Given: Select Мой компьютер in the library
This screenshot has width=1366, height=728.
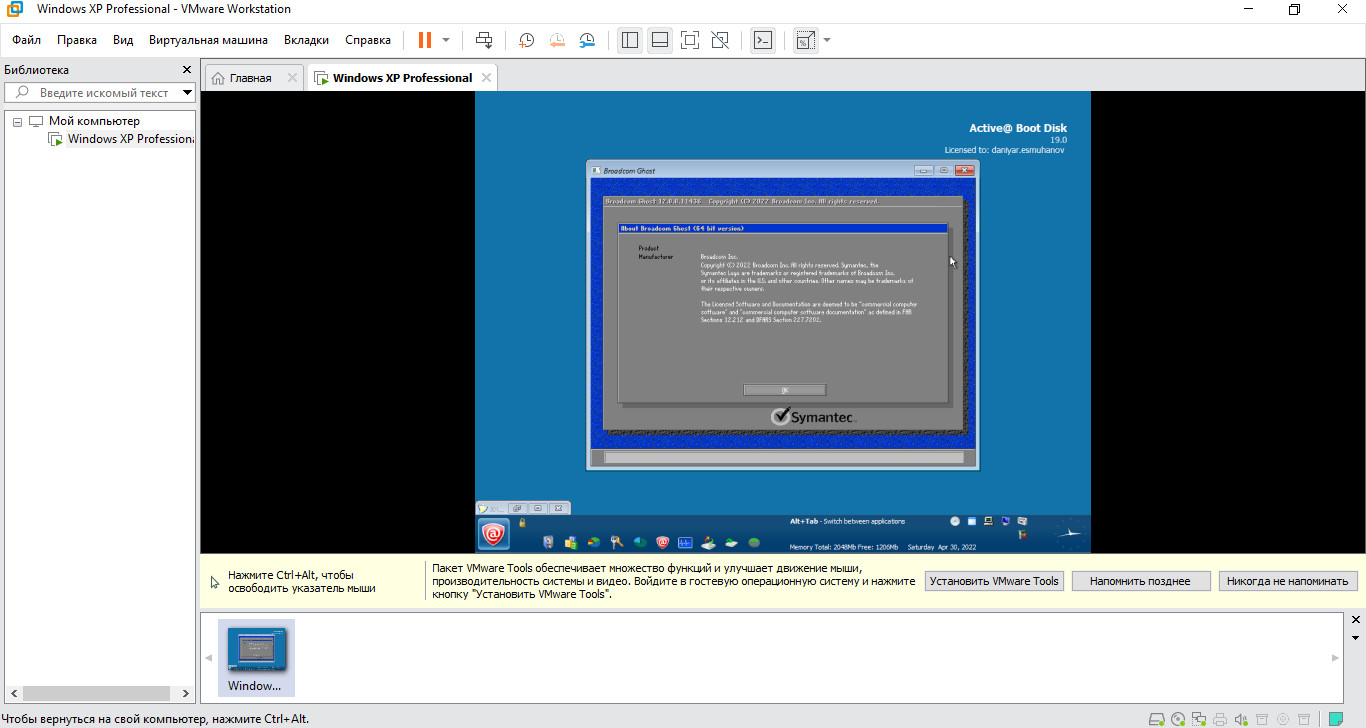Looking at the screenshot, I should coord(94,121).
